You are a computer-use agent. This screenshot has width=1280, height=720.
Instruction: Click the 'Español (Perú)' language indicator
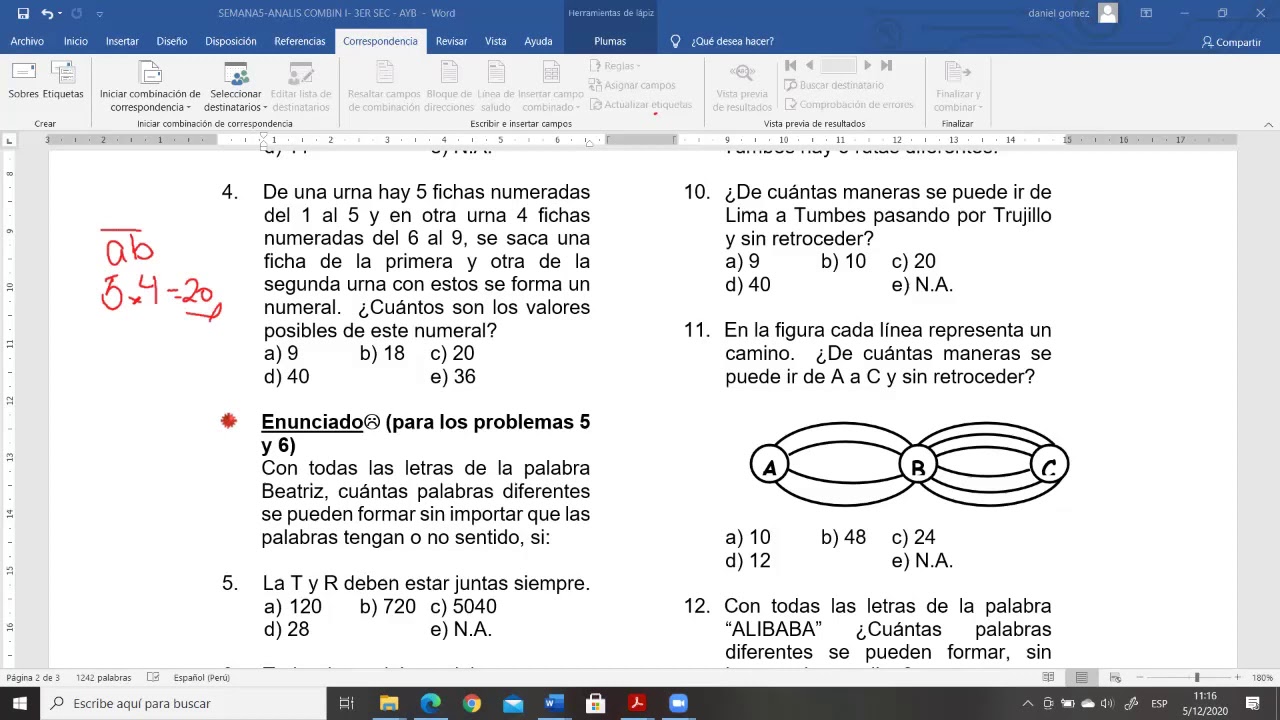202,678
